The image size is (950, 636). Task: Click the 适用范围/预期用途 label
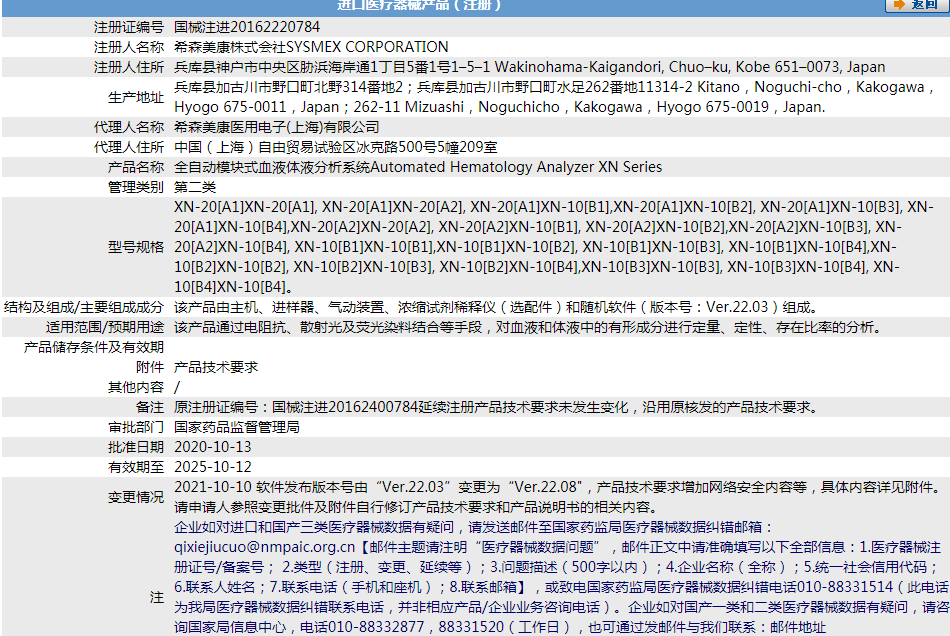(105, 327)
